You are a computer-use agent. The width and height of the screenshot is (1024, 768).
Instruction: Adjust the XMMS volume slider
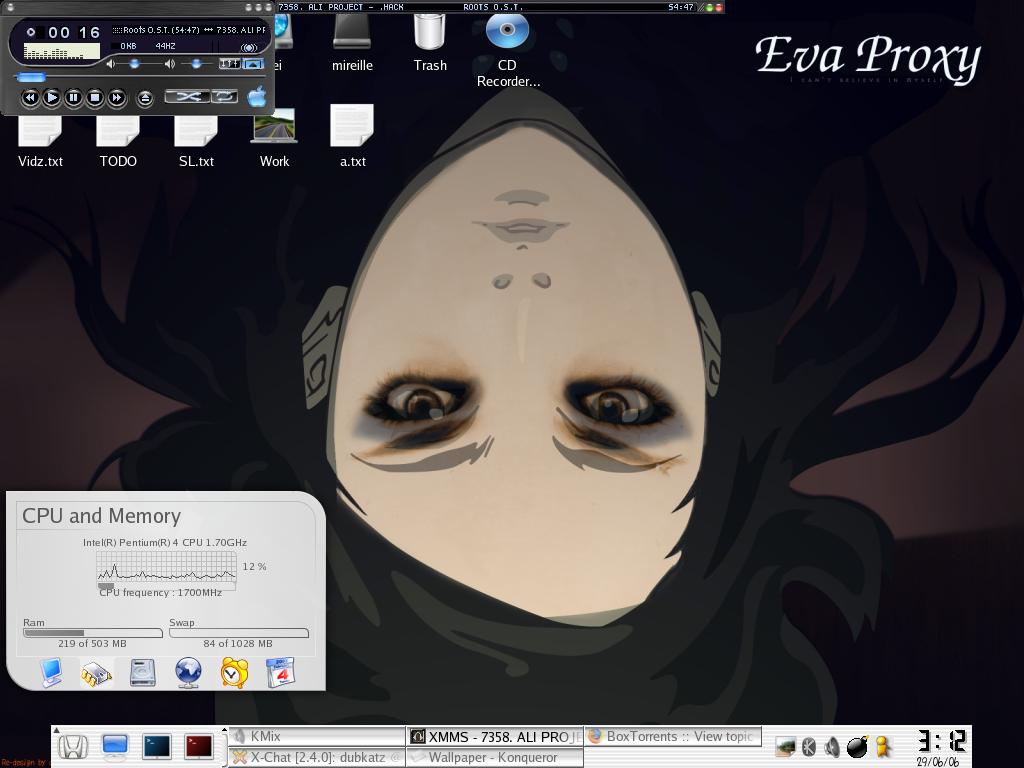135,64
